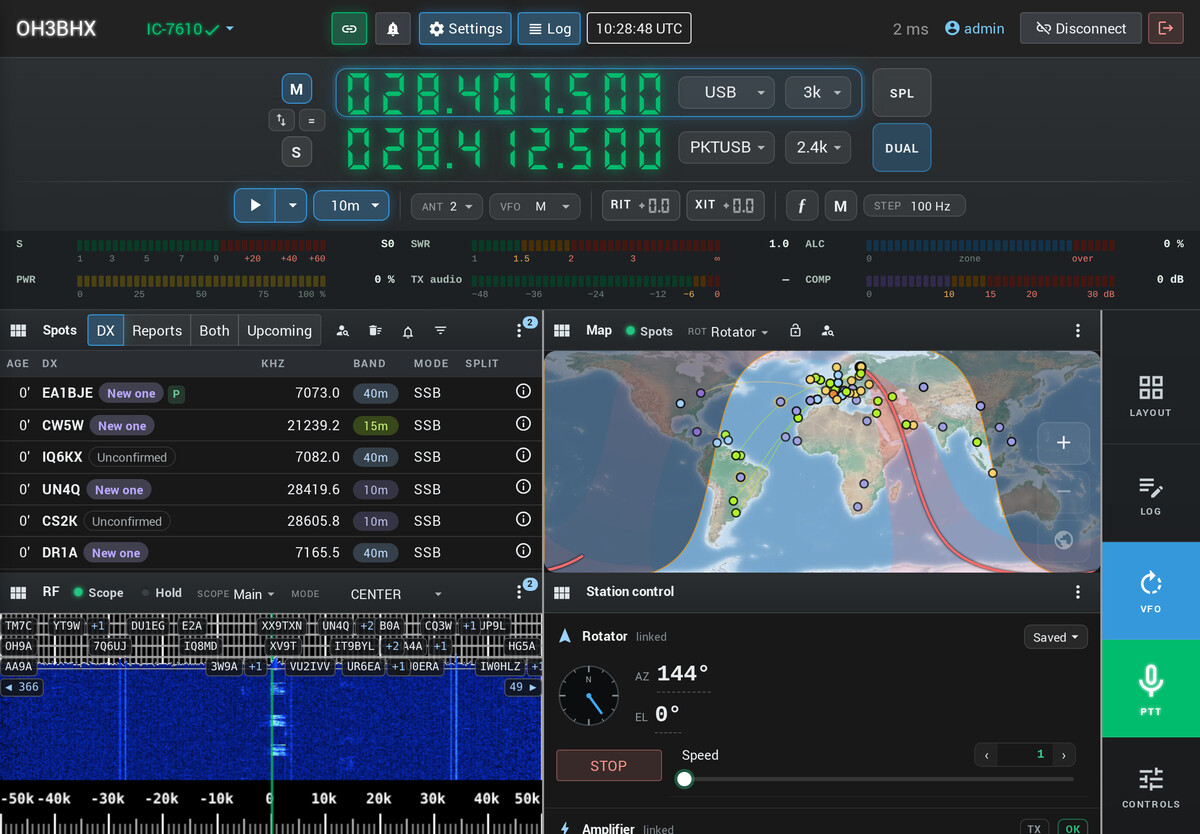Click the green PTT button
This screenshot has width=1200, height=834.
[x=1151, y=690]
